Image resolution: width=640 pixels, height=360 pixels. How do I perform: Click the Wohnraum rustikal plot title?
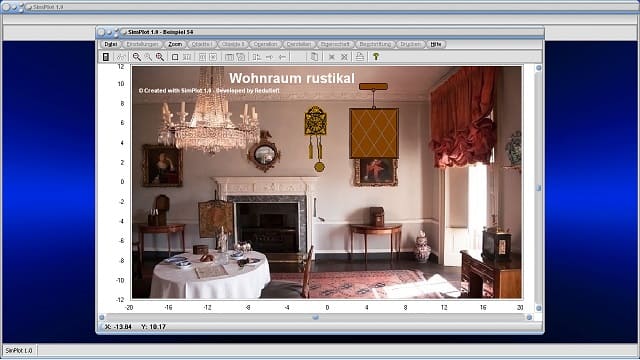[x=292, y=78]
